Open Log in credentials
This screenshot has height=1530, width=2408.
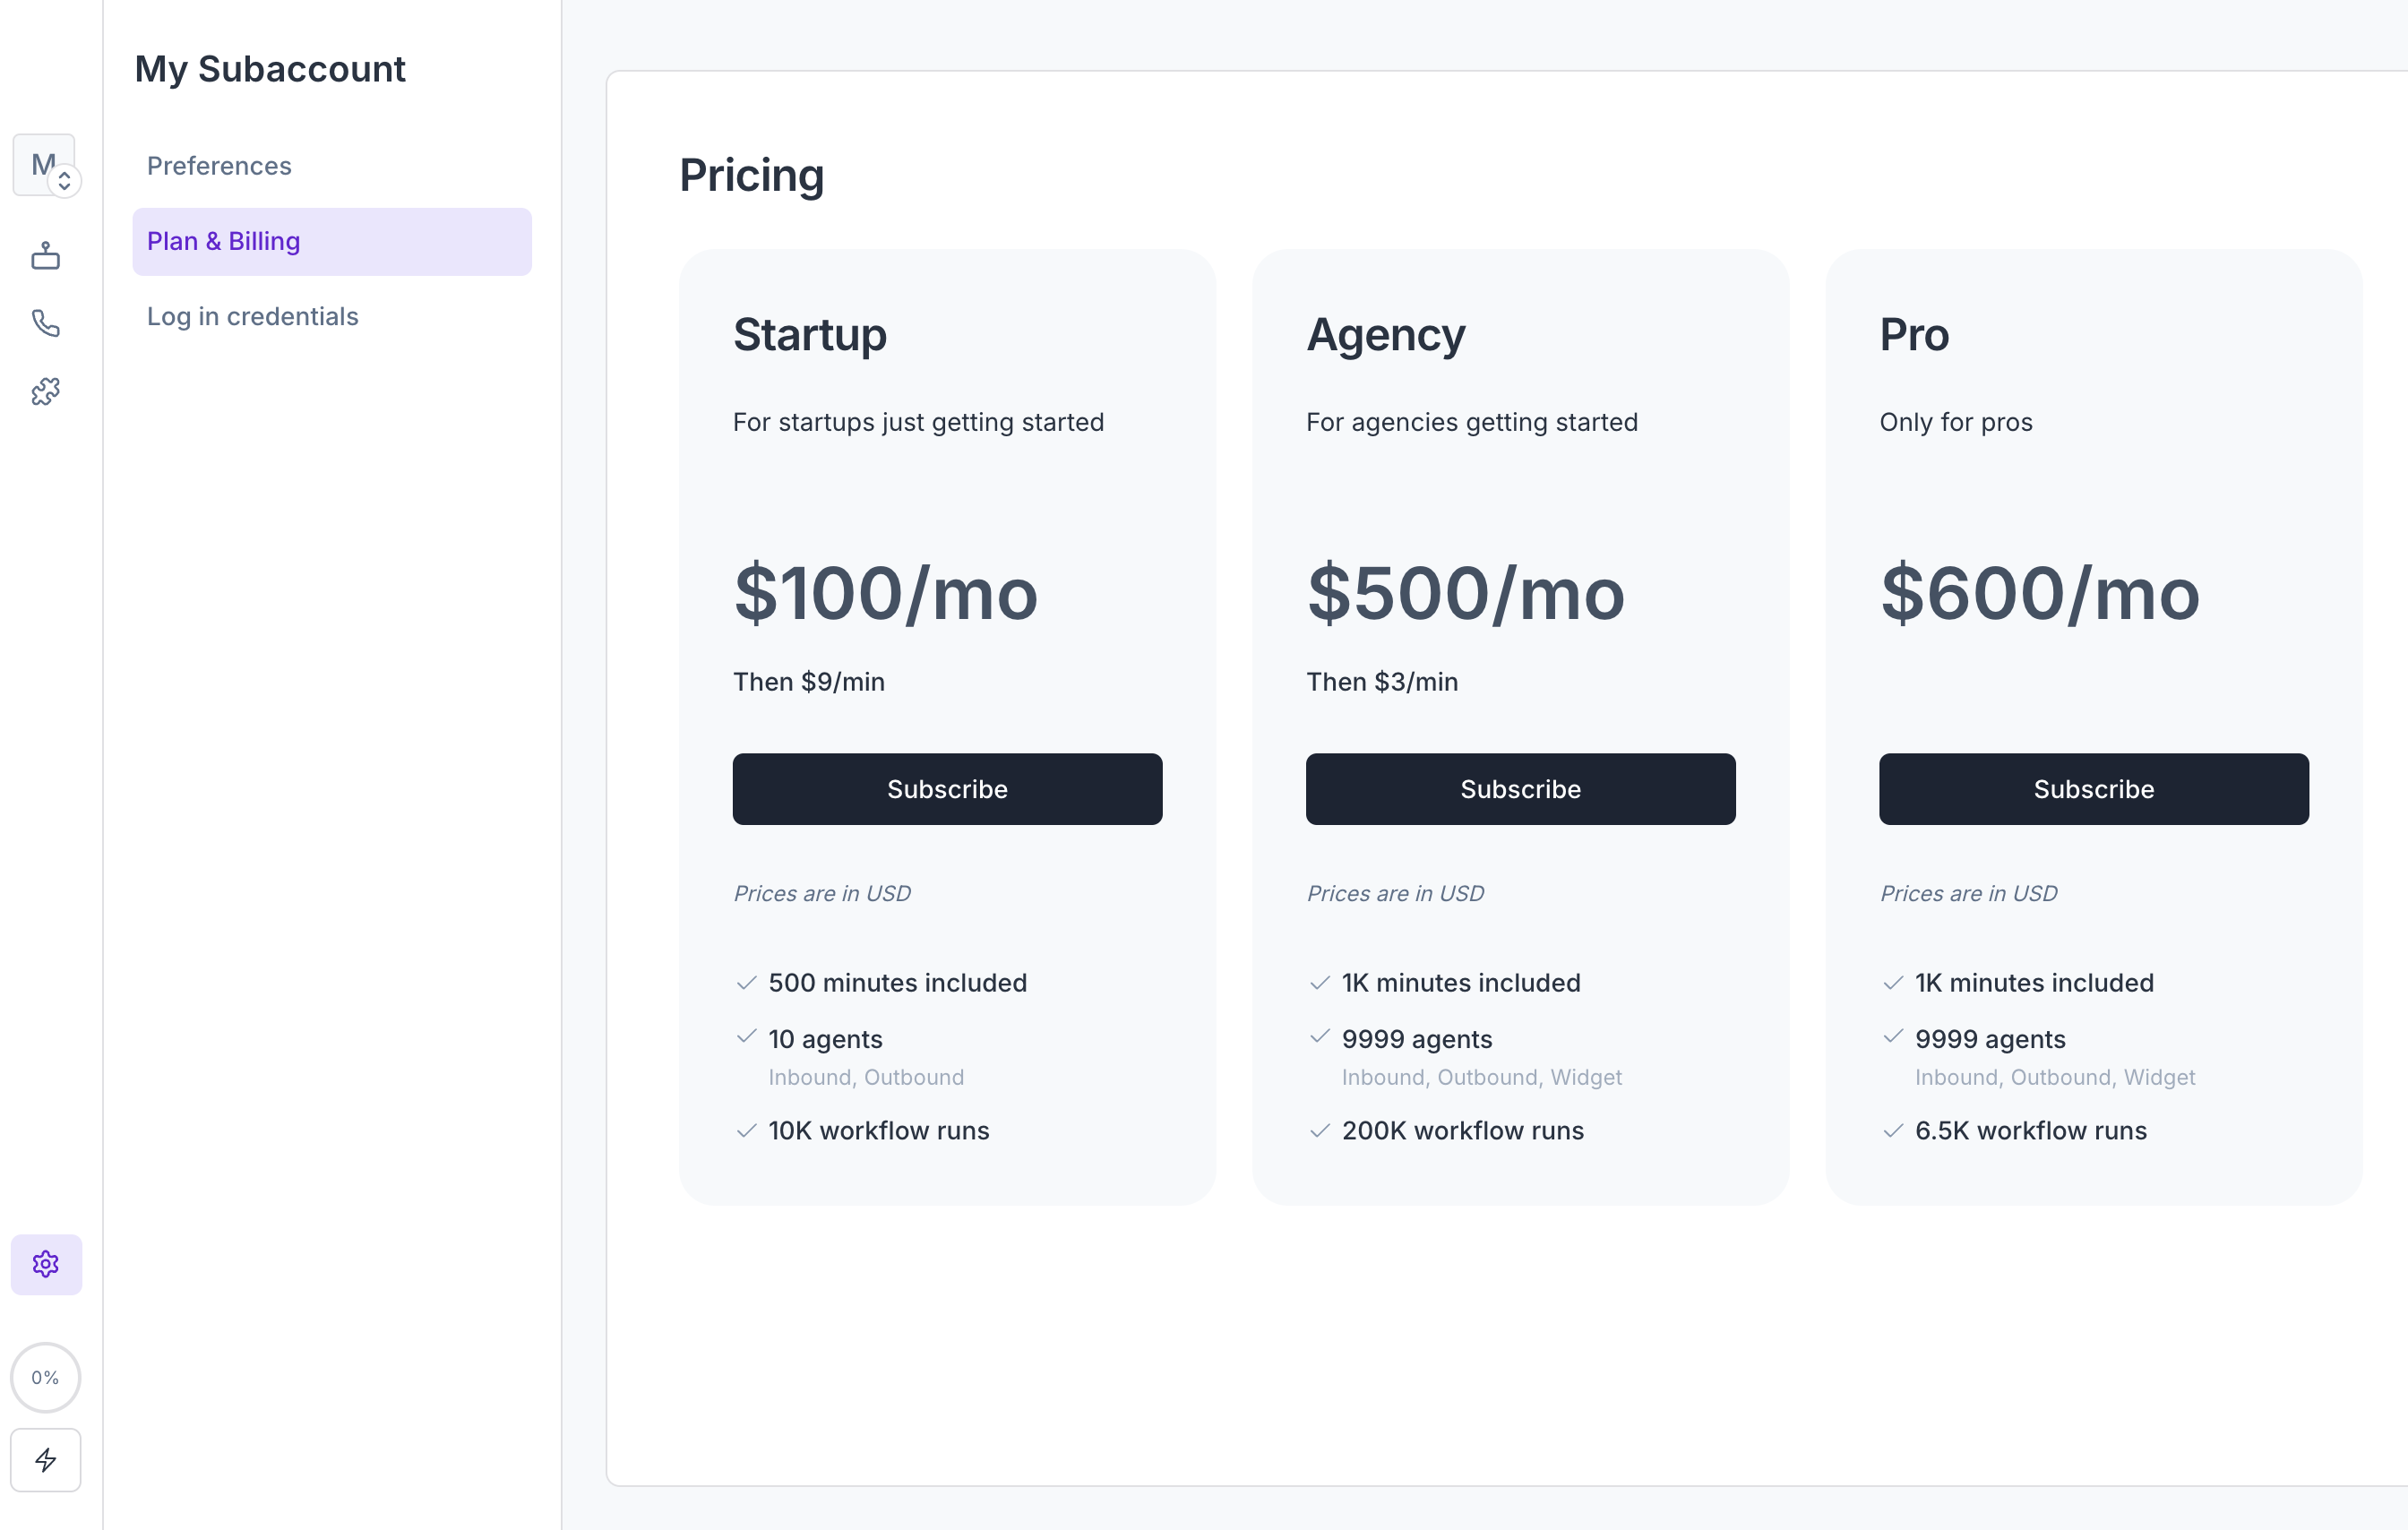tap(252, 316)
